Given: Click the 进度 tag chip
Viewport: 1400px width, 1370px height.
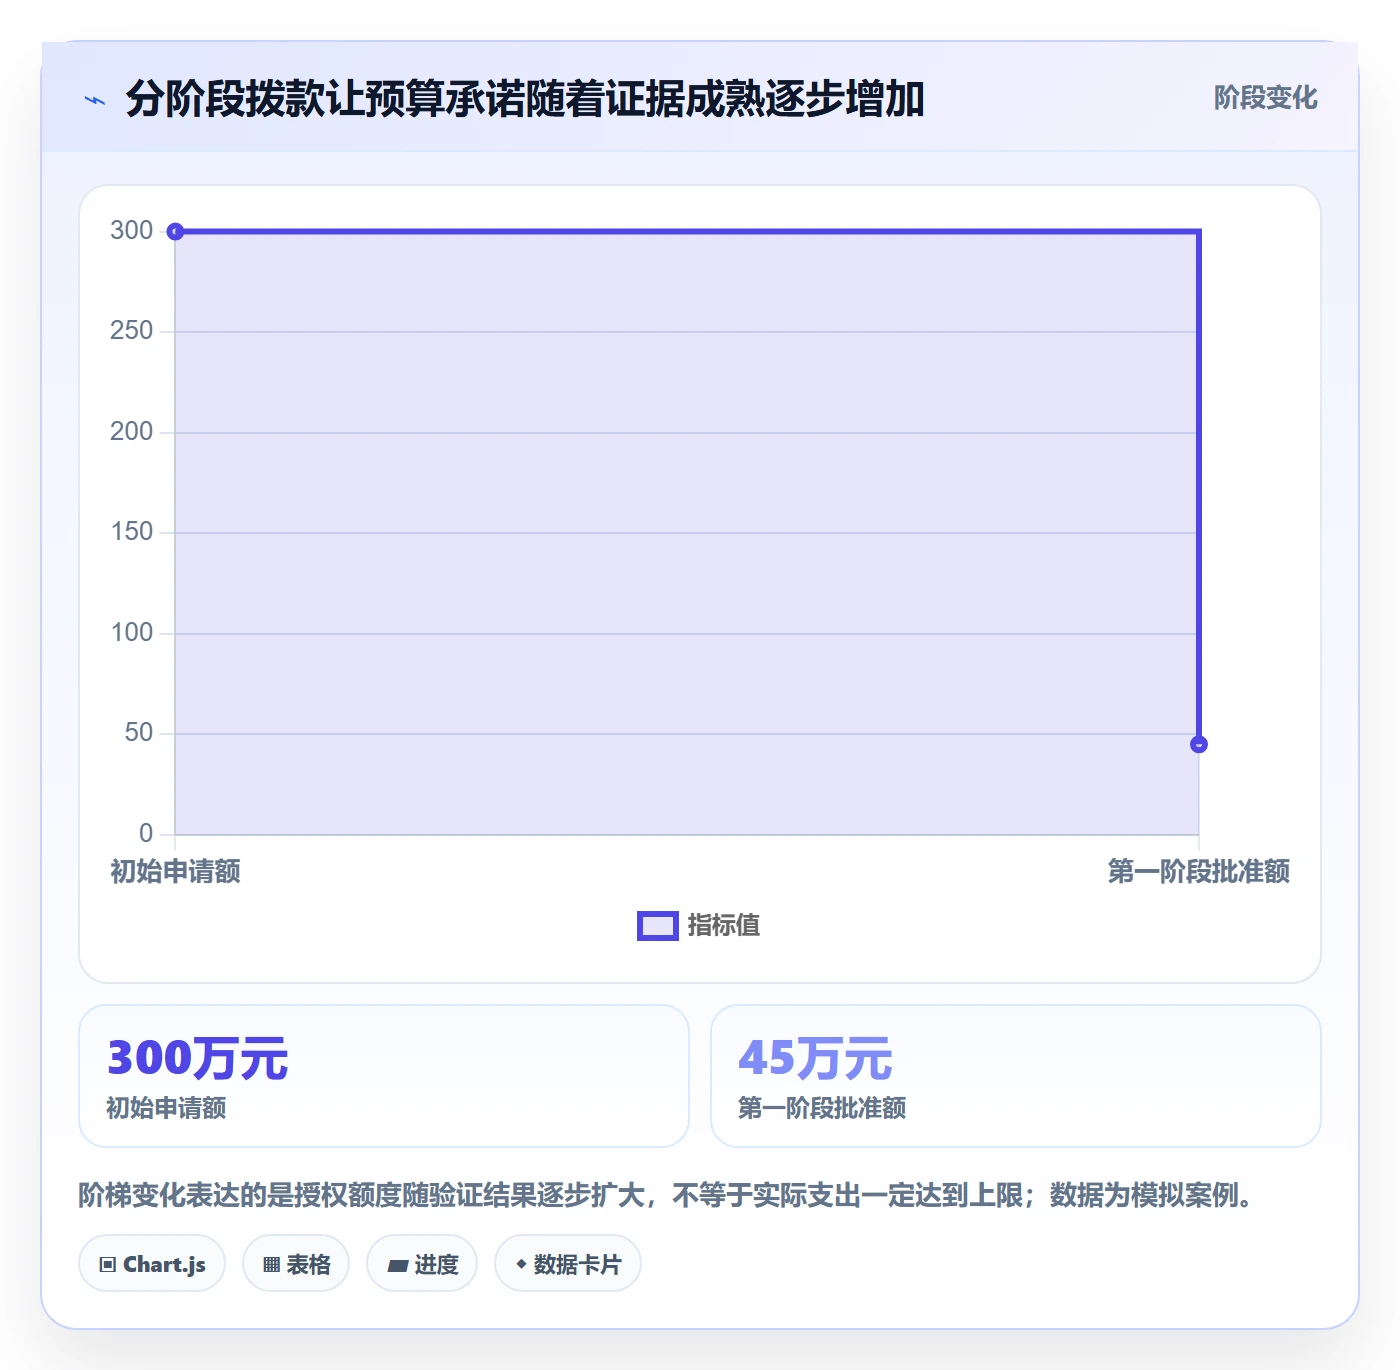Looking at the screenshot, I should tap(422, 1264).
